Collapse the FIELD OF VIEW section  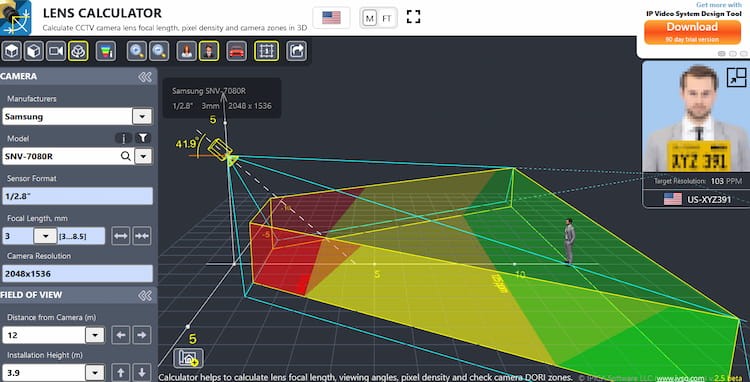(x=145, y=295)
